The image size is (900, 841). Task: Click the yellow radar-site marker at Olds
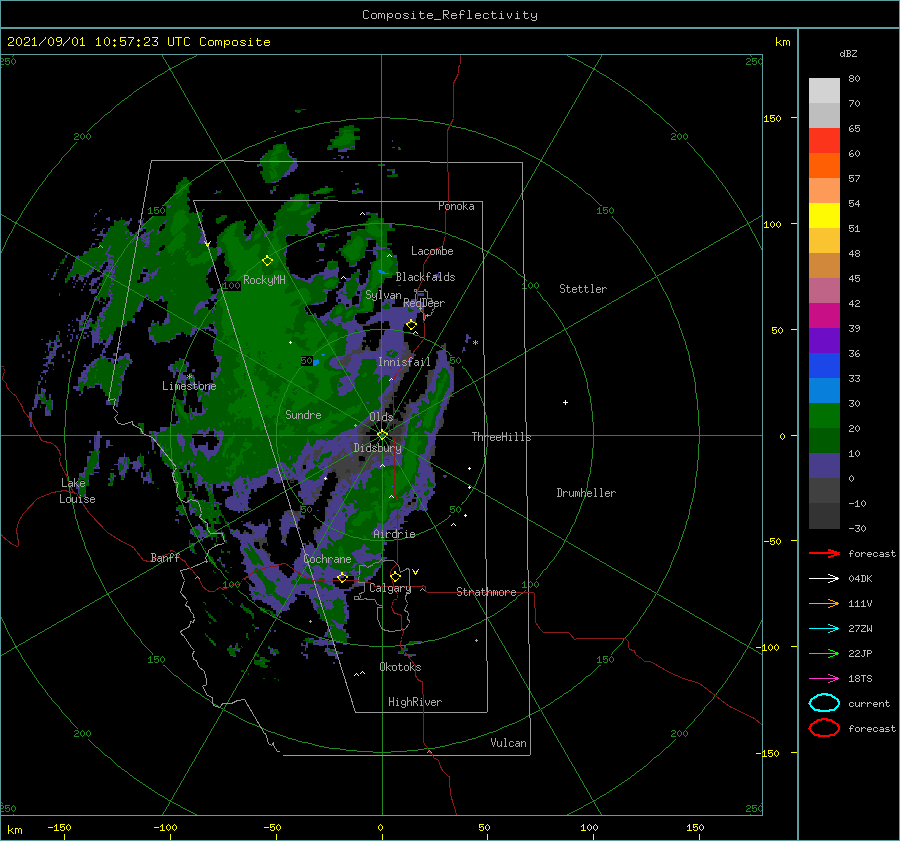click(382, 435)
